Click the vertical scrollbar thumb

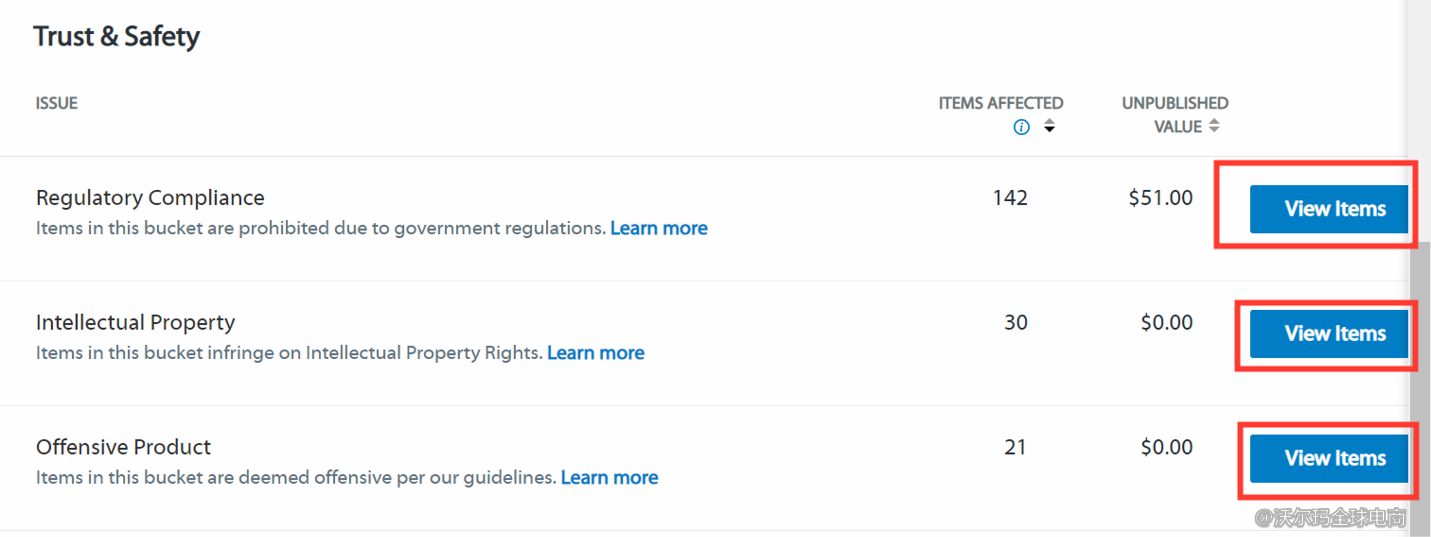(1419, 390)
